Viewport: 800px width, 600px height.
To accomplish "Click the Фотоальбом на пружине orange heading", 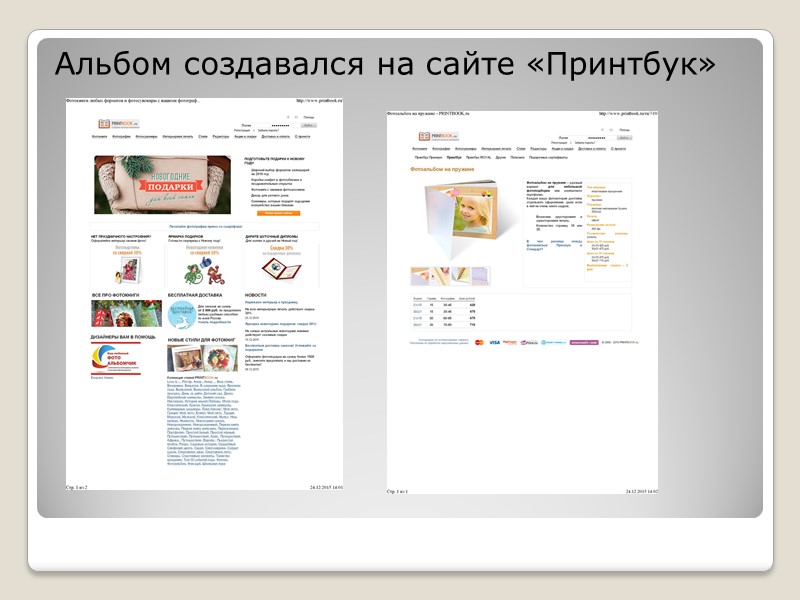I will point(442,169).
